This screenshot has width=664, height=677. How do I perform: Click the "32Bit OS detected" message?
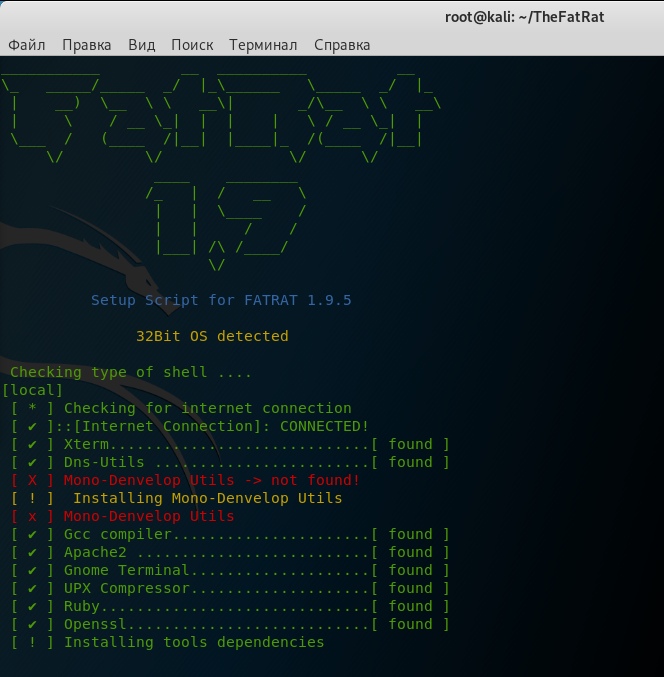pos(212,336)
